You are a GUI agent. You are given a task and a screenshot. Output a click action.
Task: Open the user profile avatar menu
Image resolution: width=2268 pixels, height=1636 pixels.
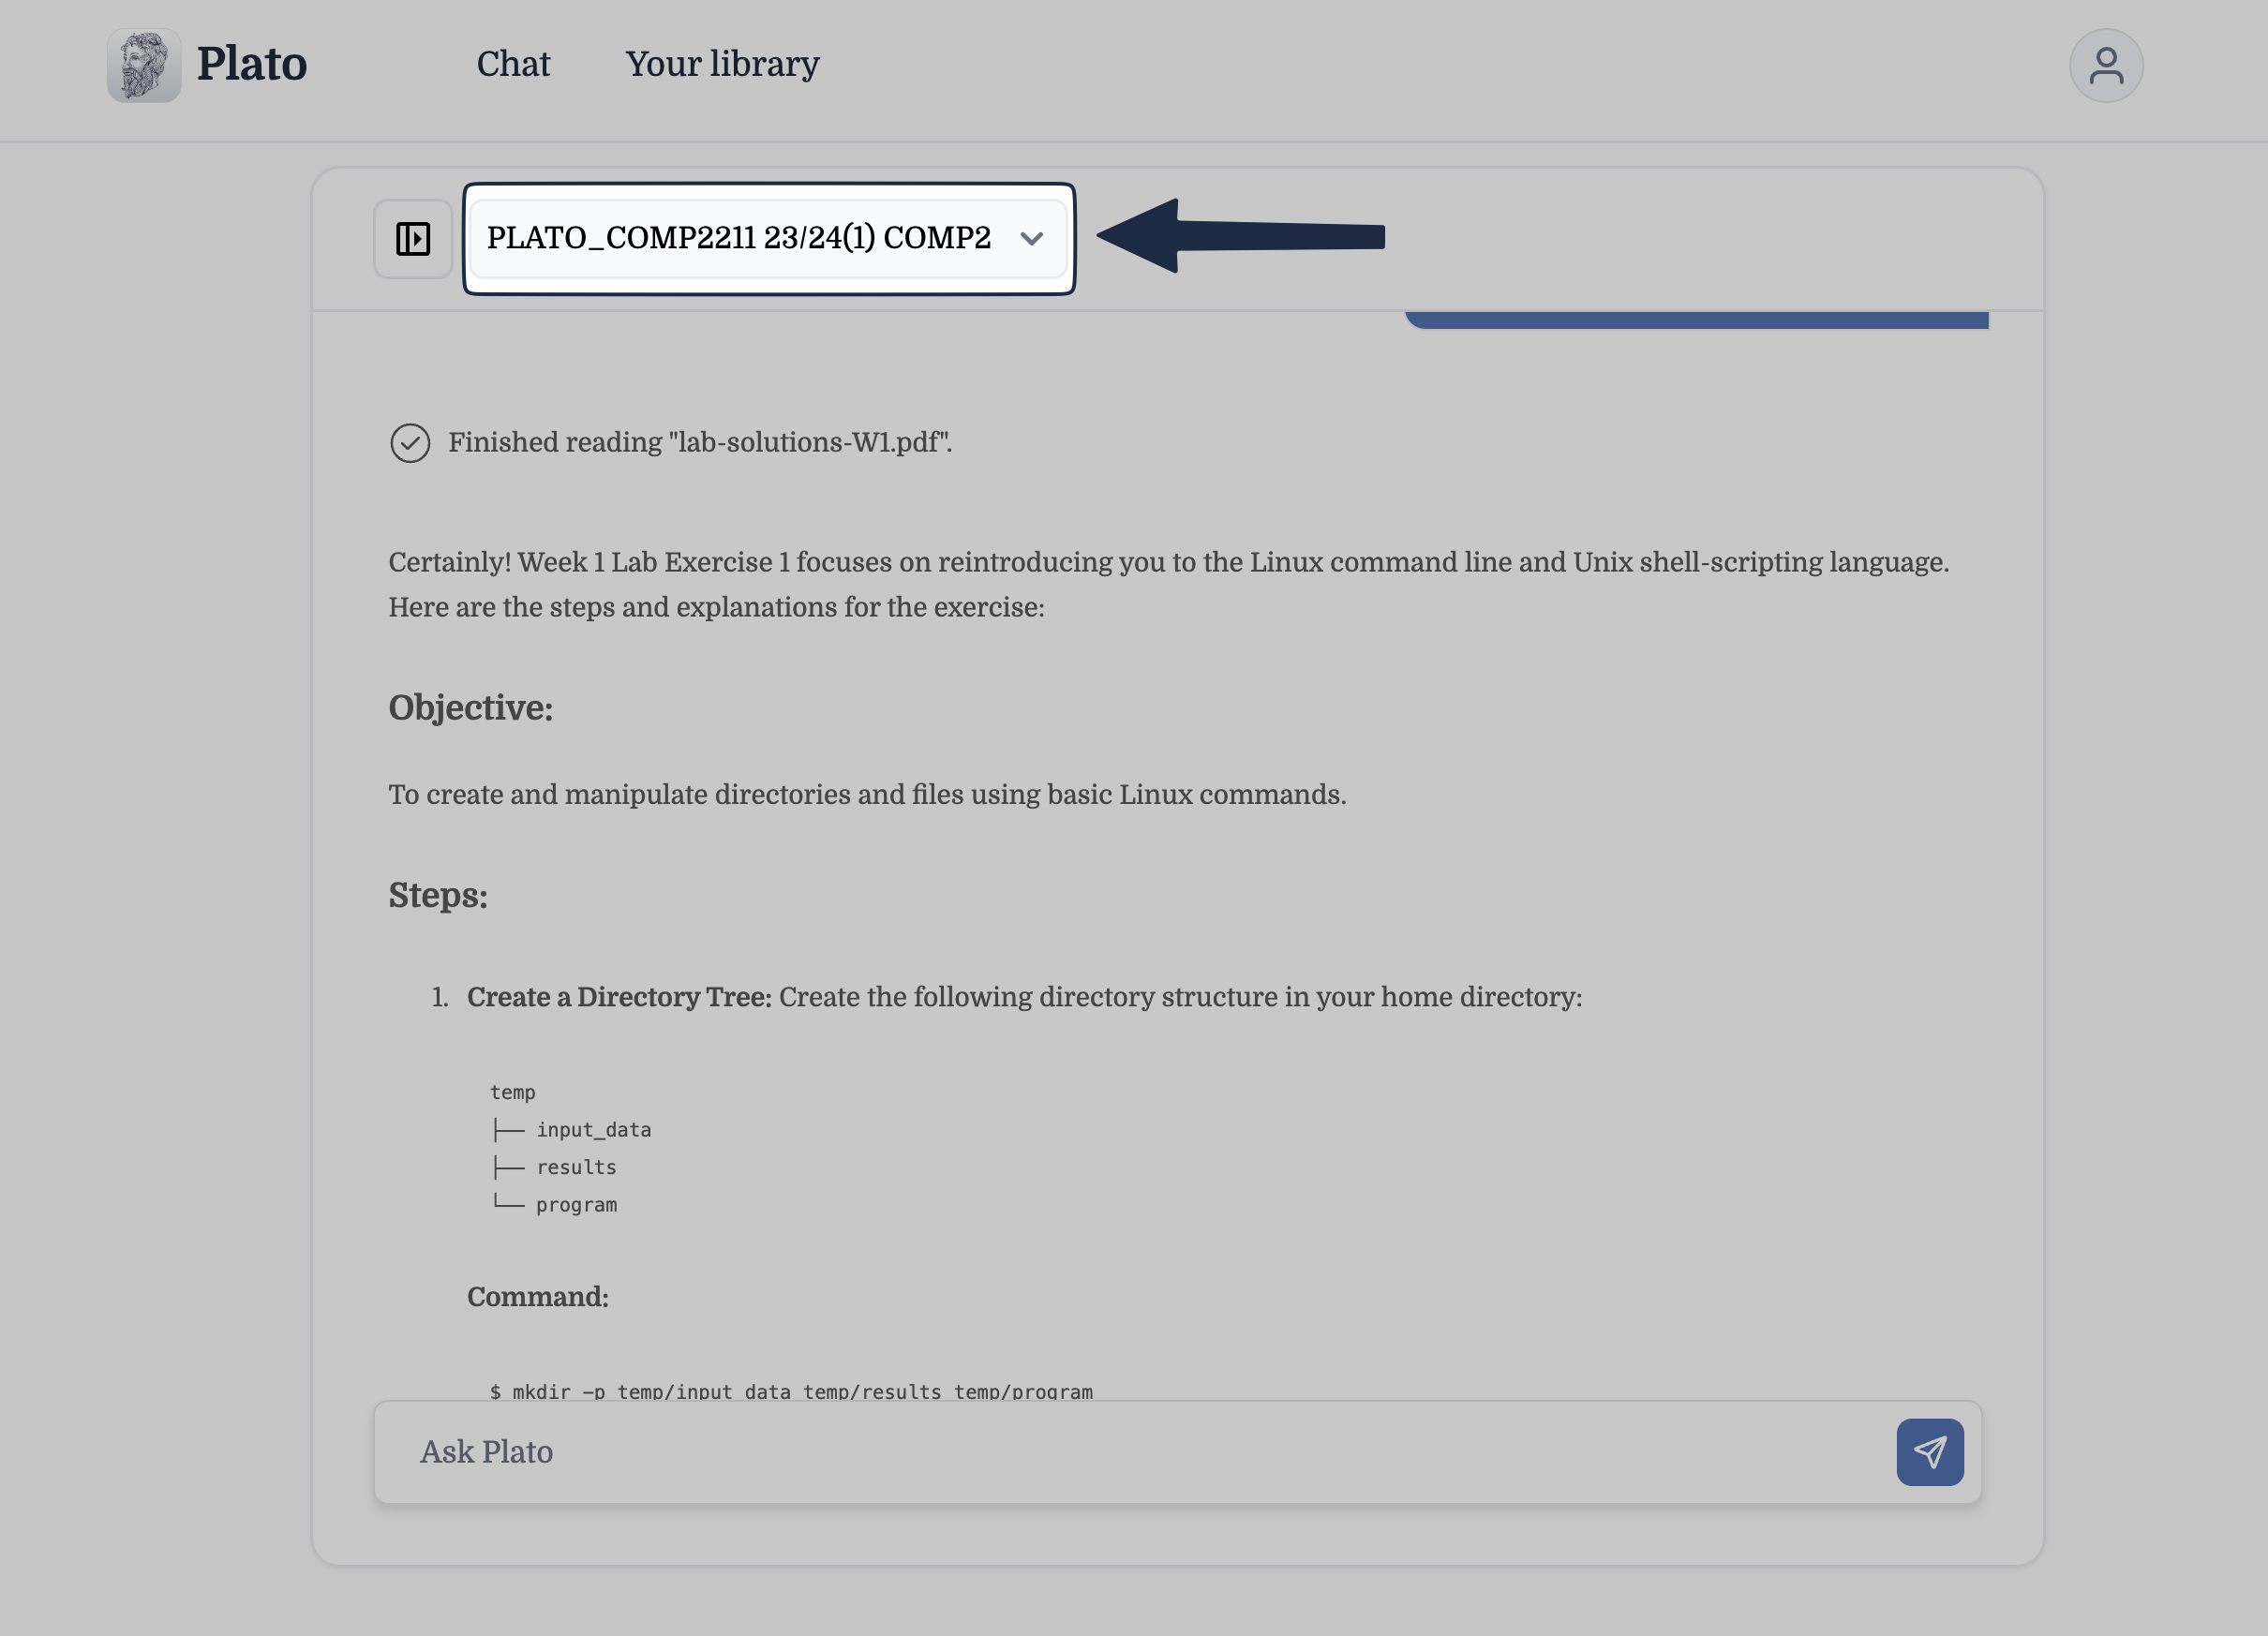2105,65
